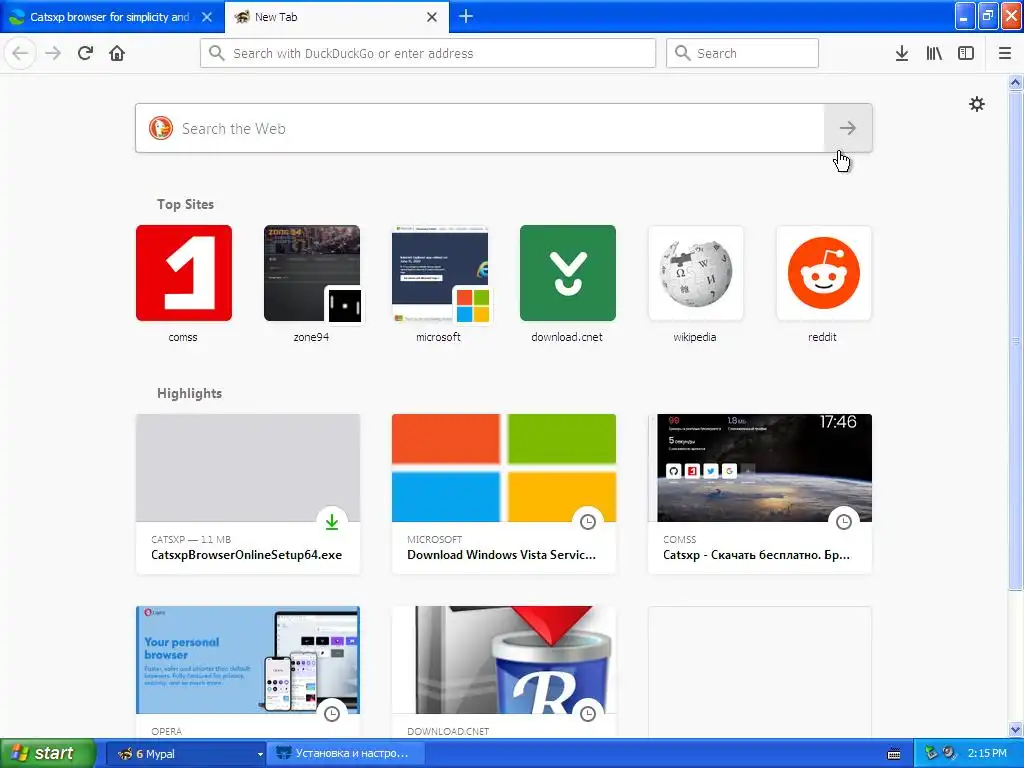1024x768 pixels.
Task: Click history clock icon on Microsoft card
Action: point(588,521)
